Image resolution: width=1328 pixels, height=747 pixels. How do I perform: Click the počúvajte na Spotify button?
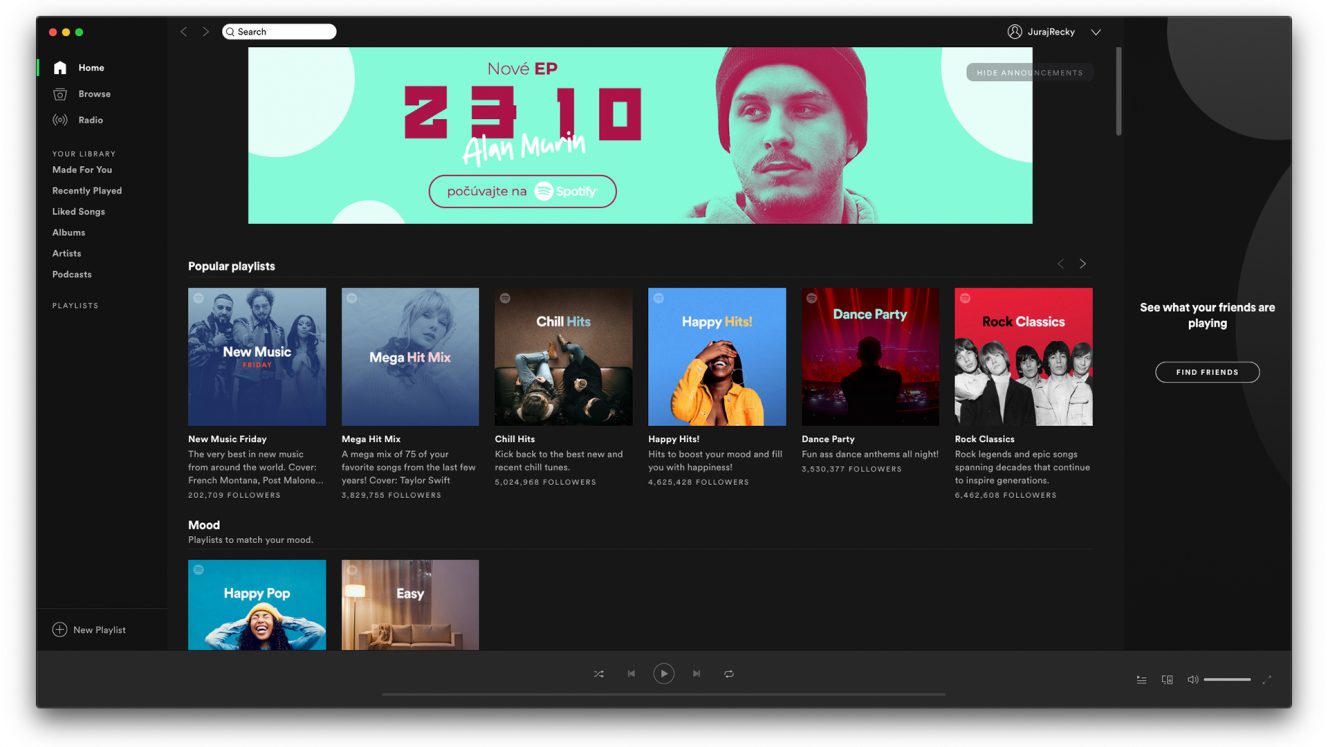click(522, 191)
